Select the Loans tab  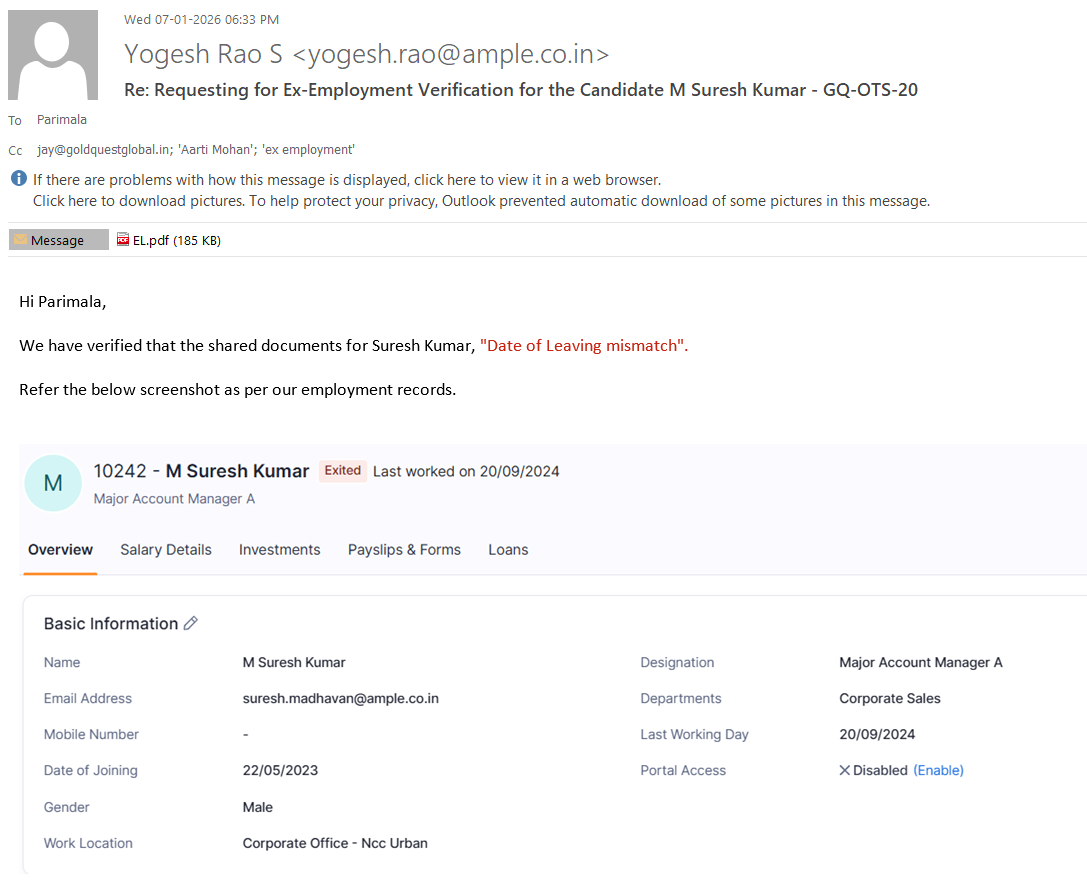click(508, 550)
